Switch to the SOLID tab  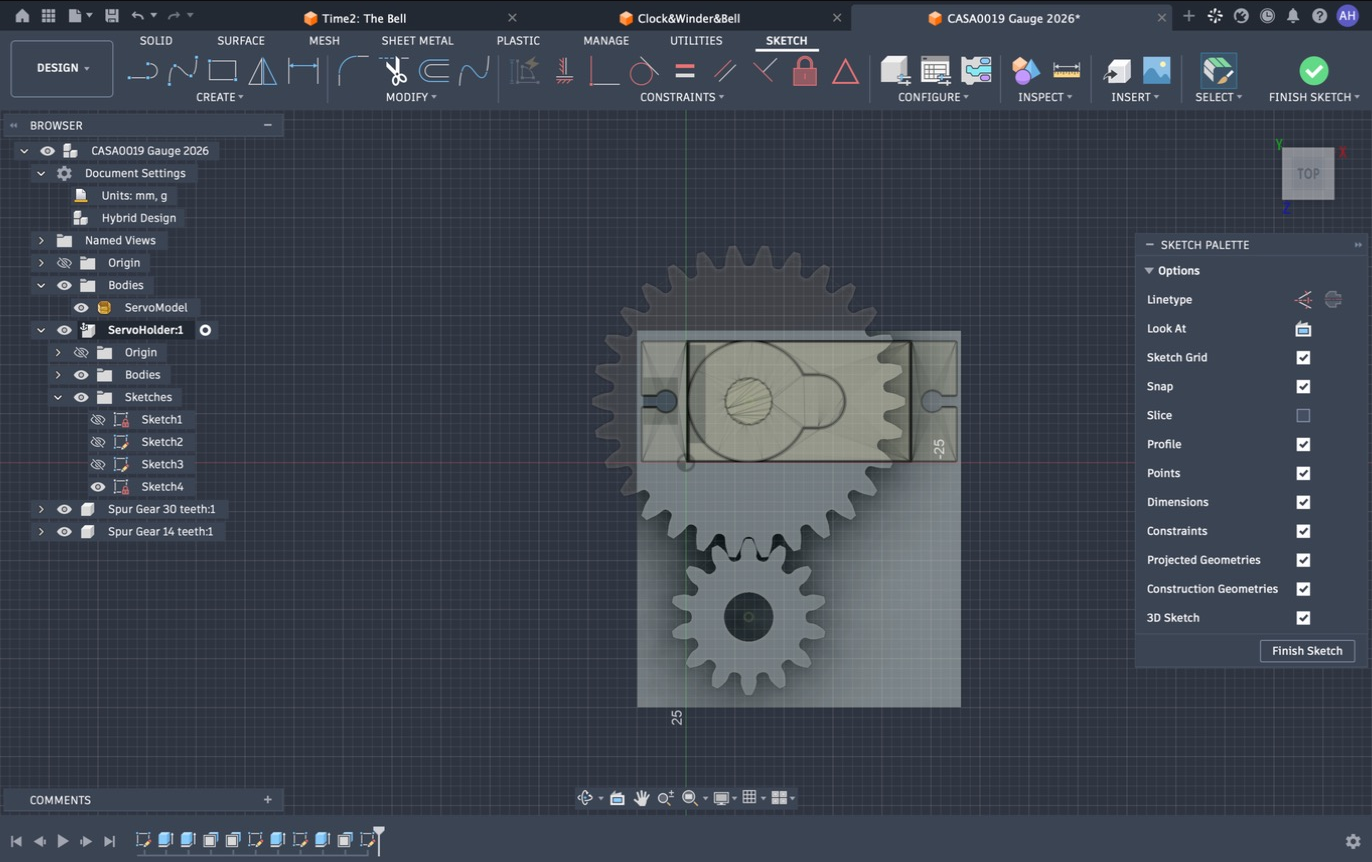point(156,41)
